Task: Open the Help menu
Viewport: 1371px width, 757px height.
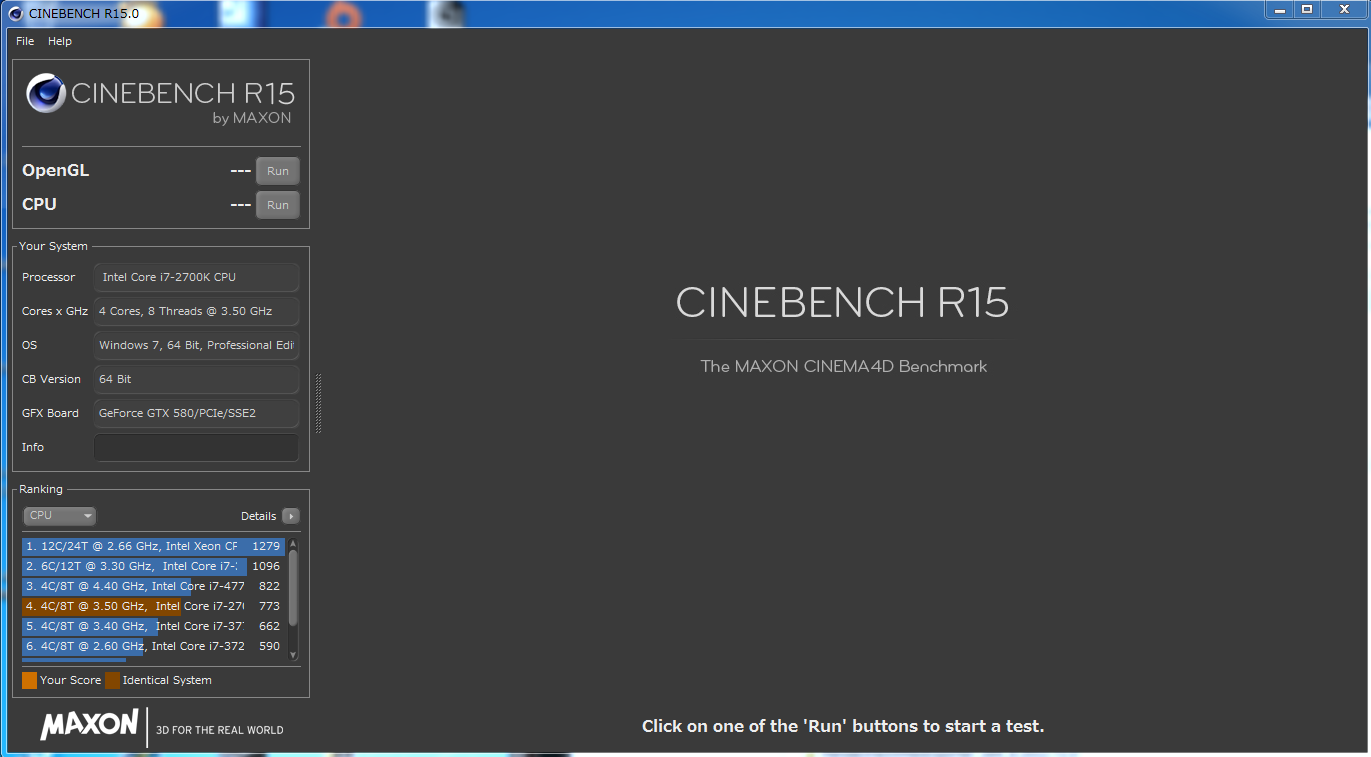Action: pos(60,41)
